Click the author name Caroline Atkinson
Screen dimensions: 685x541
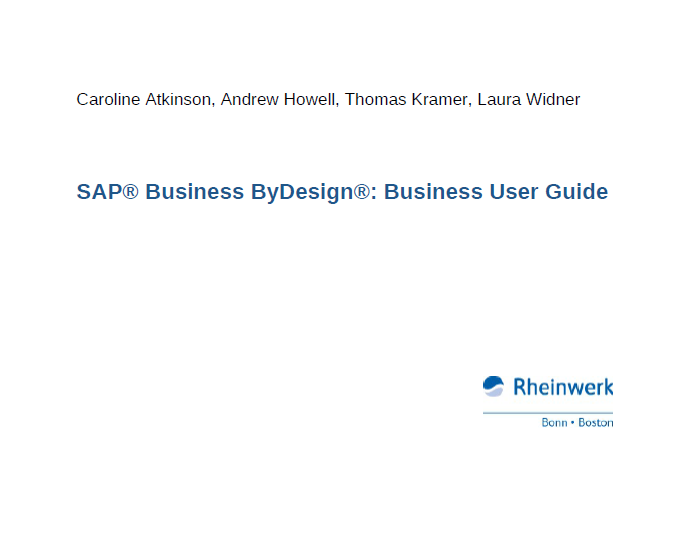[x=144, y=100]
